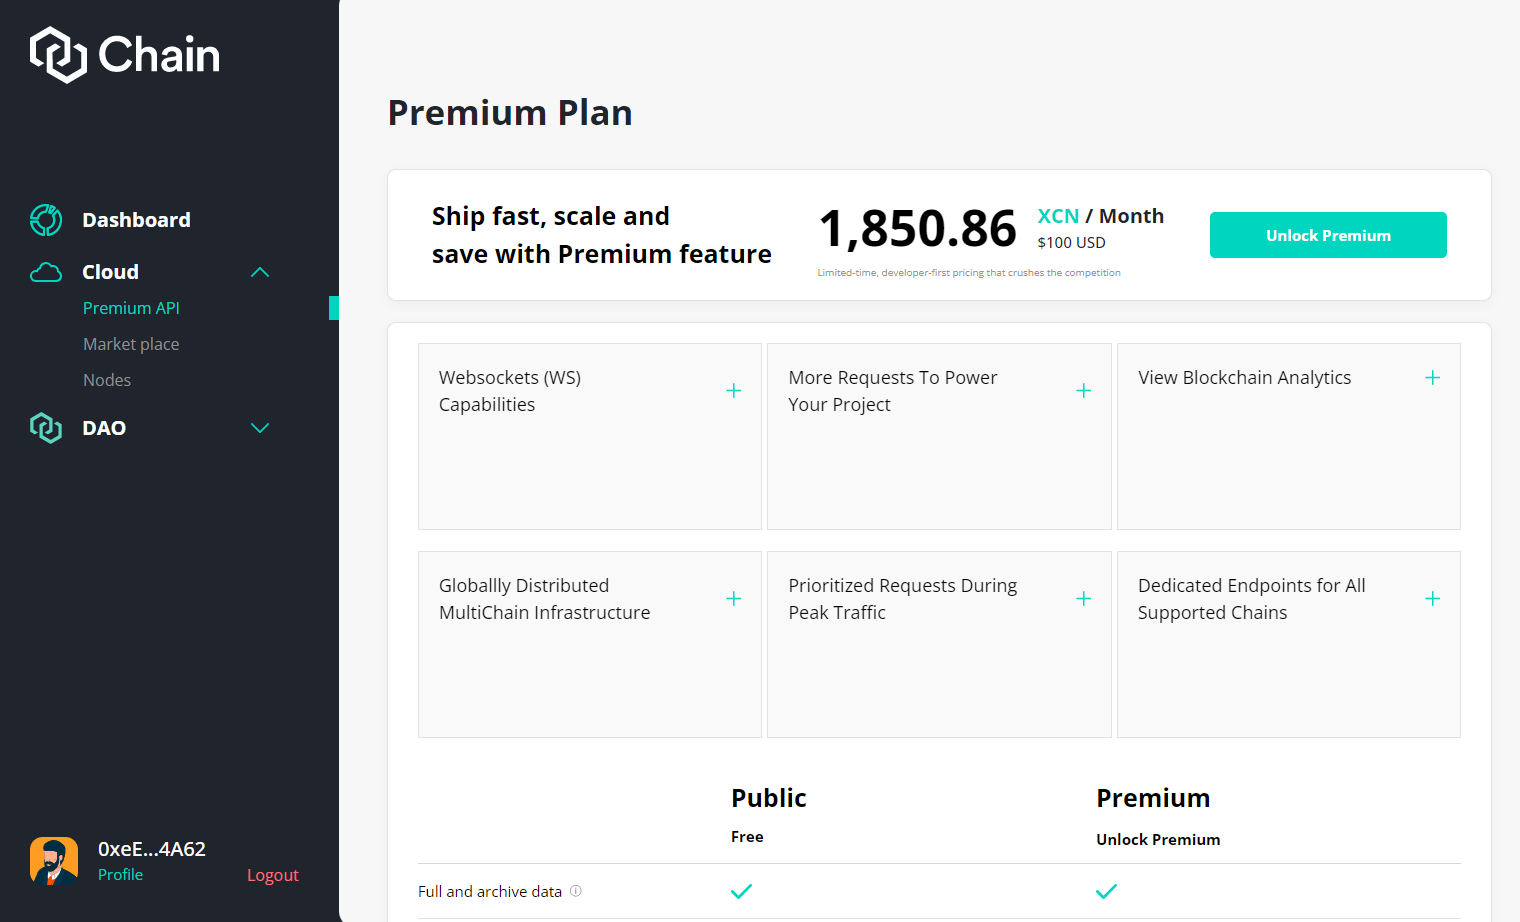
Task: Expand More Requests To Power Your Project
Action: coord(1083,391)
